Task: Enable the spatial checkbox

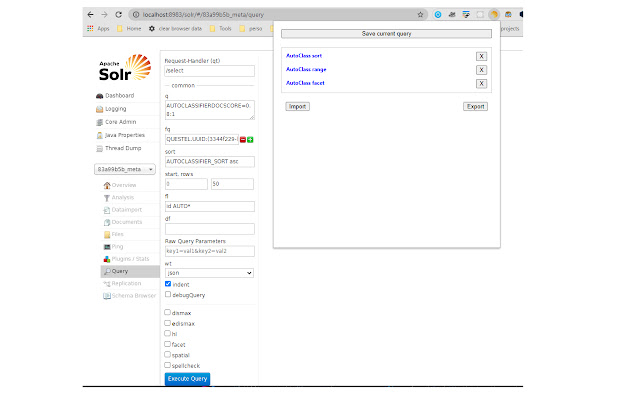Action: [x=167, y=355]
